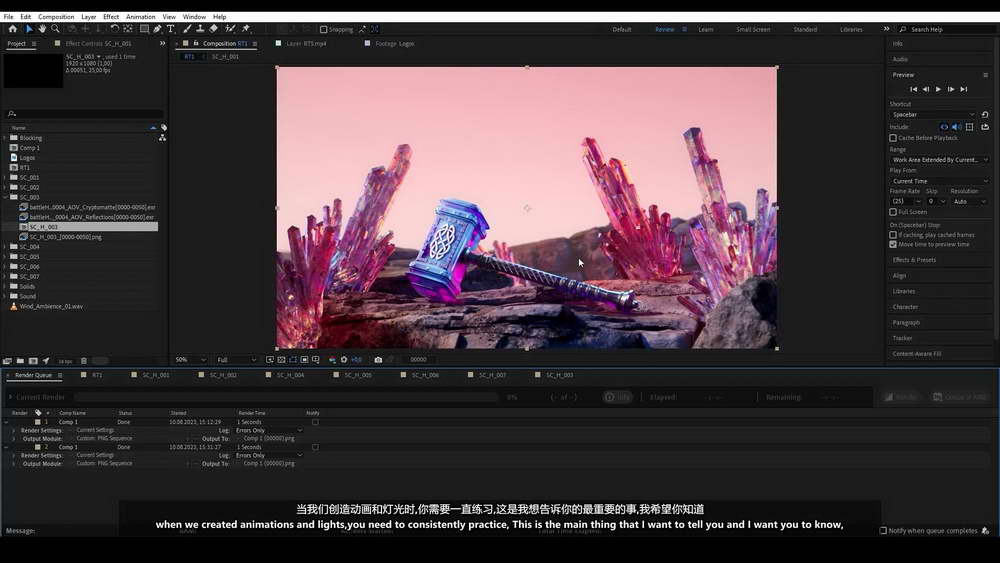
Task: Select the Zoom magnifier tool
Action: pos(55,29)
